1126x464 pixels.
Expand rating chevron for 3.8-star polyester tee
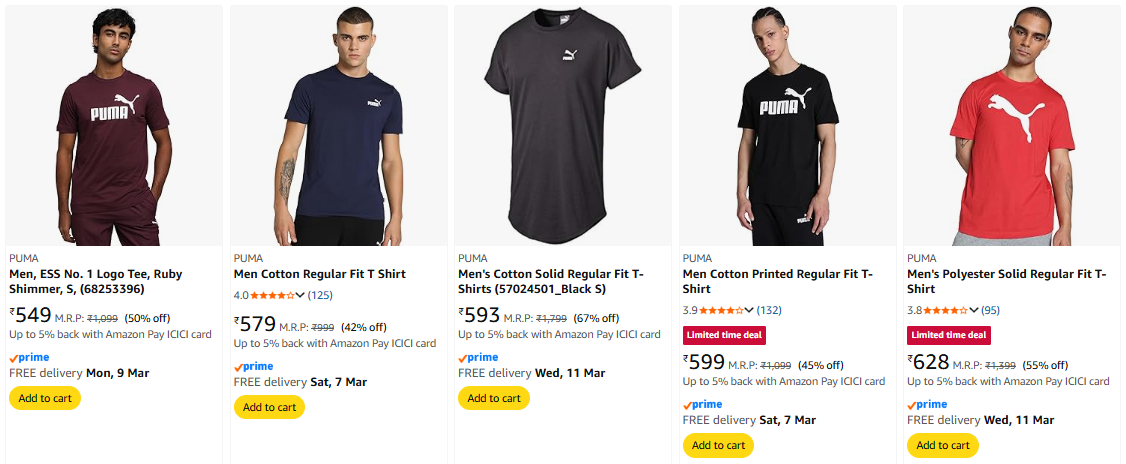[x=974, y=310]
